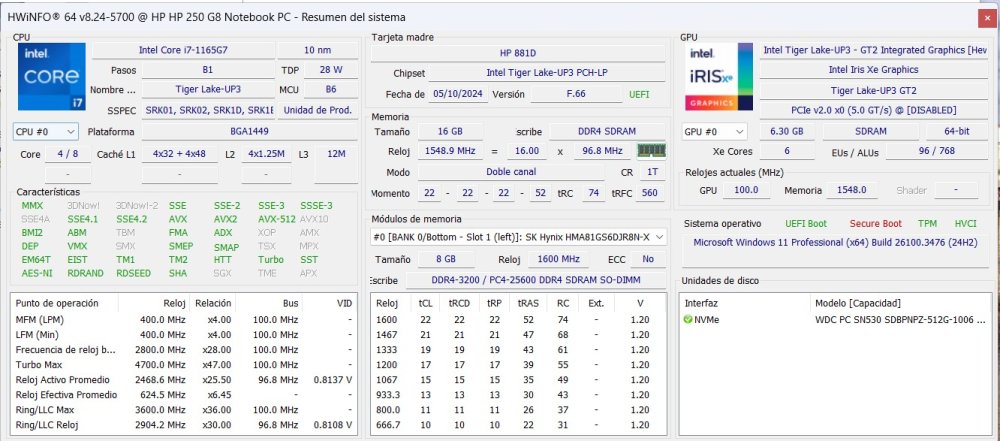Click the green NVMe status checkmark icon
Image resolution: width=1000 pixels, height=441 pixels.
(688, 320)
